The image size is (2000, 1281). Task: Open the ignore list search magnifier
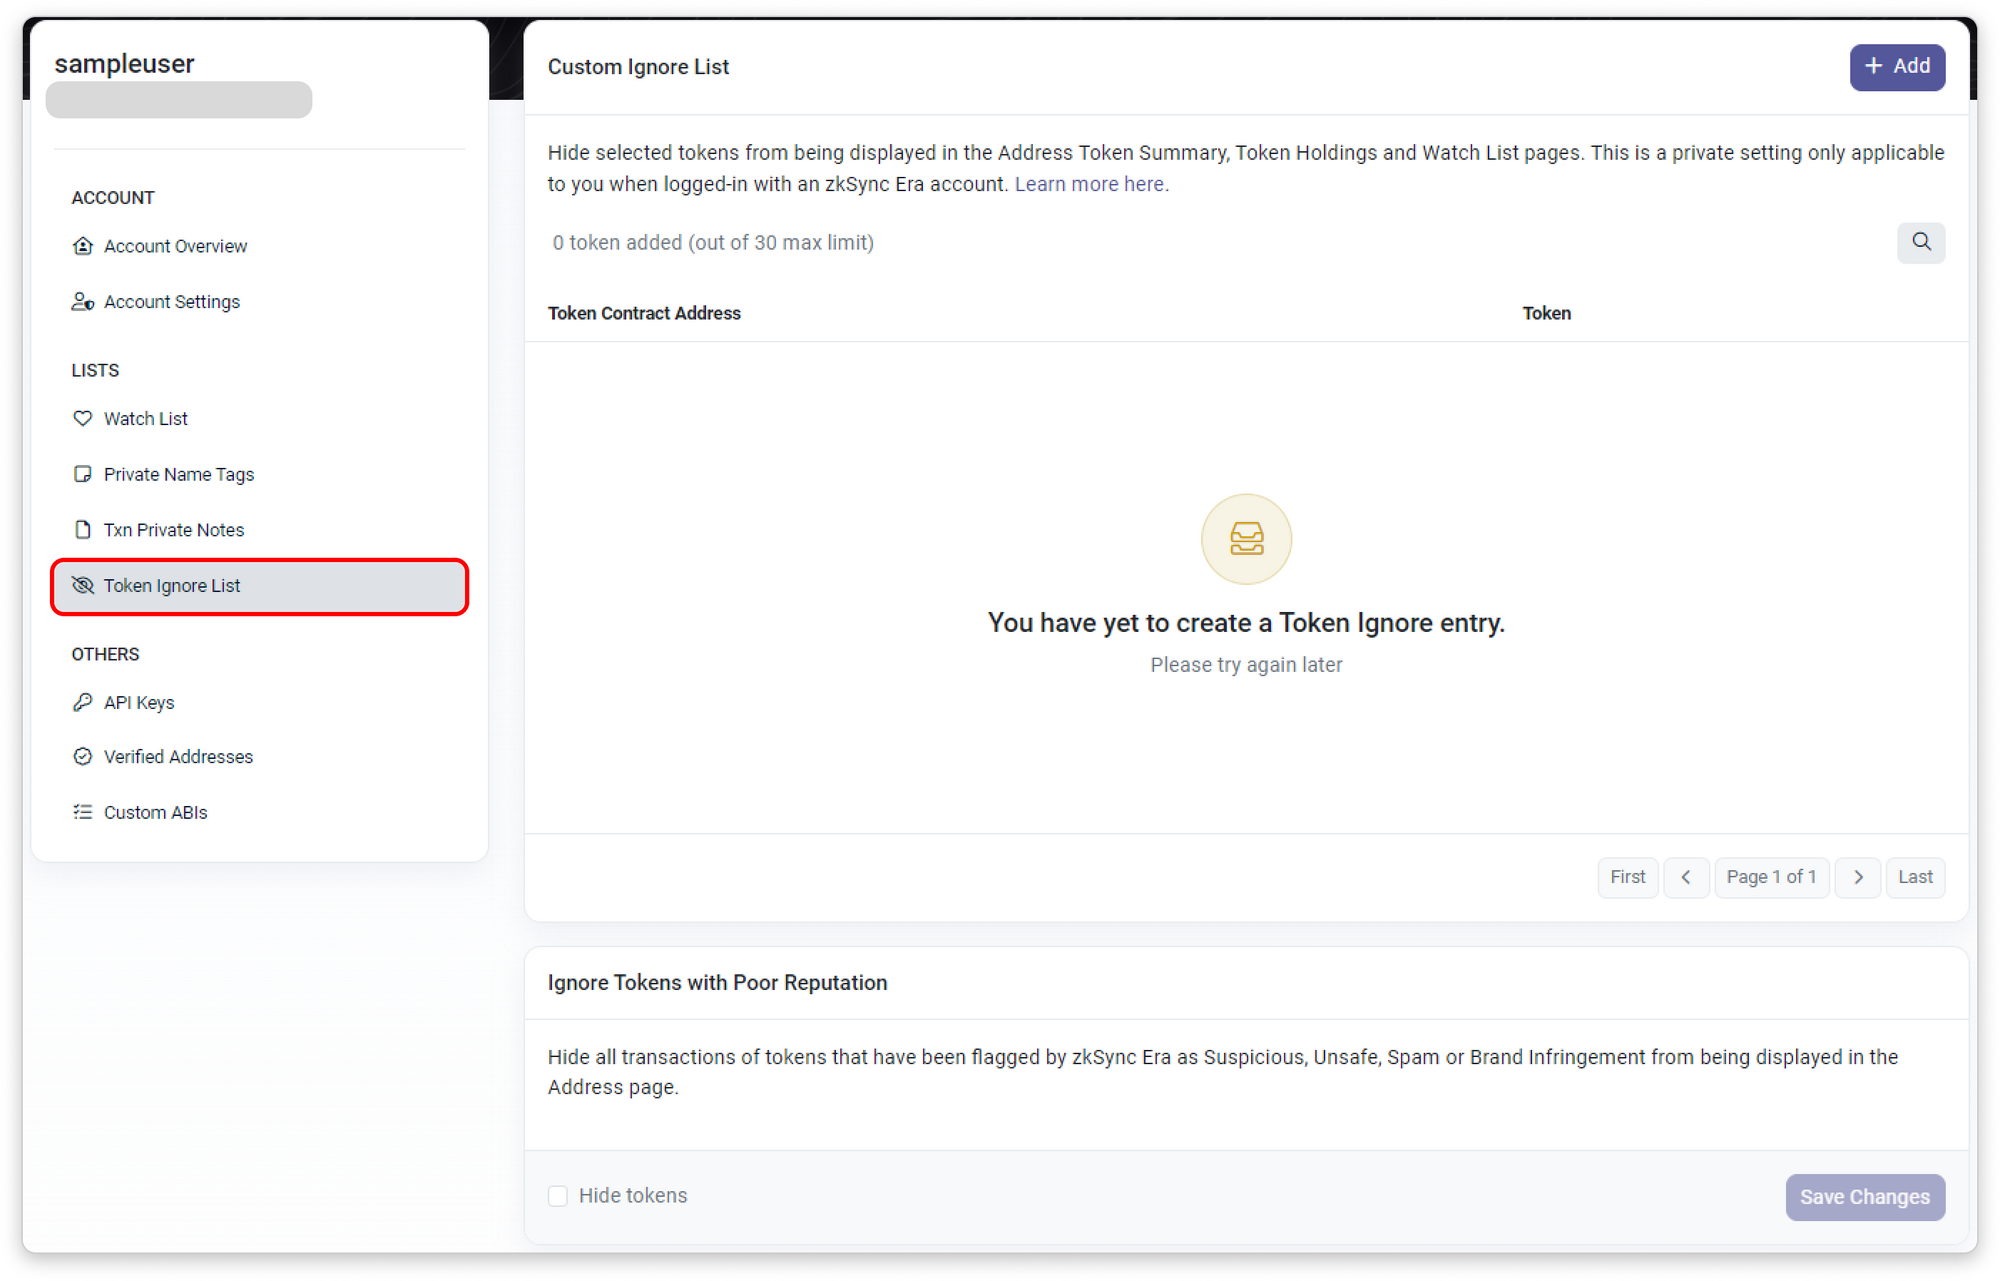click(x=1921, y=243)
